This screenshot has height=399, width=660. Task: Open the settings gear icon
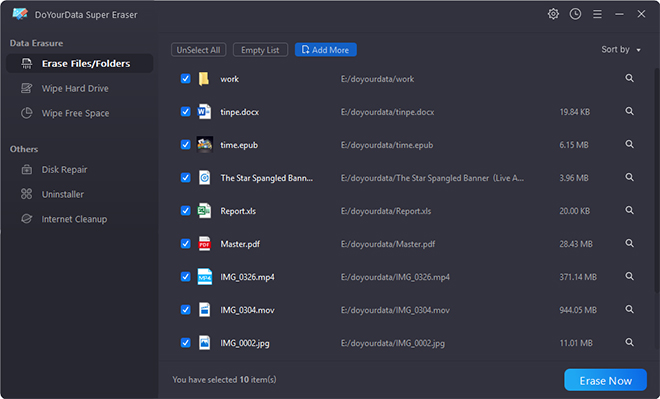coord(553,14)
